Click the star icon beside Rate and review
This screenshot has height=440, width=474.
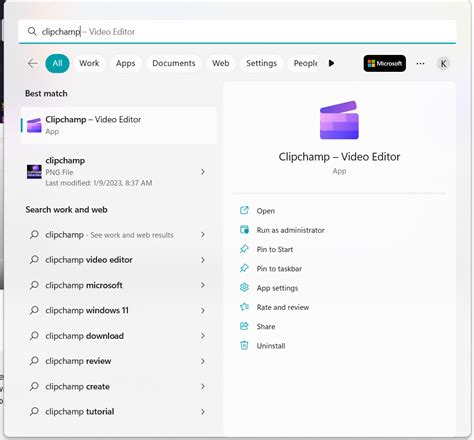[x=244, y=307]
